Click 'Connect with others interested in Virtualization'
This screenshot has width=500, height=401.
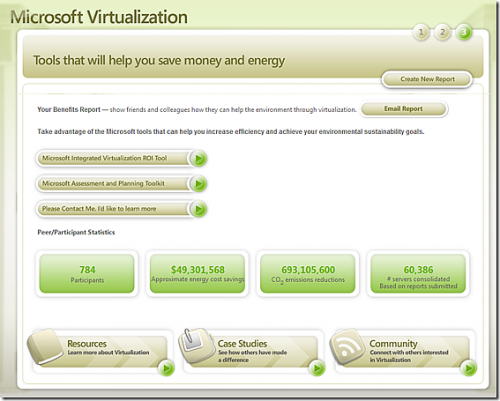pos(409,356)
